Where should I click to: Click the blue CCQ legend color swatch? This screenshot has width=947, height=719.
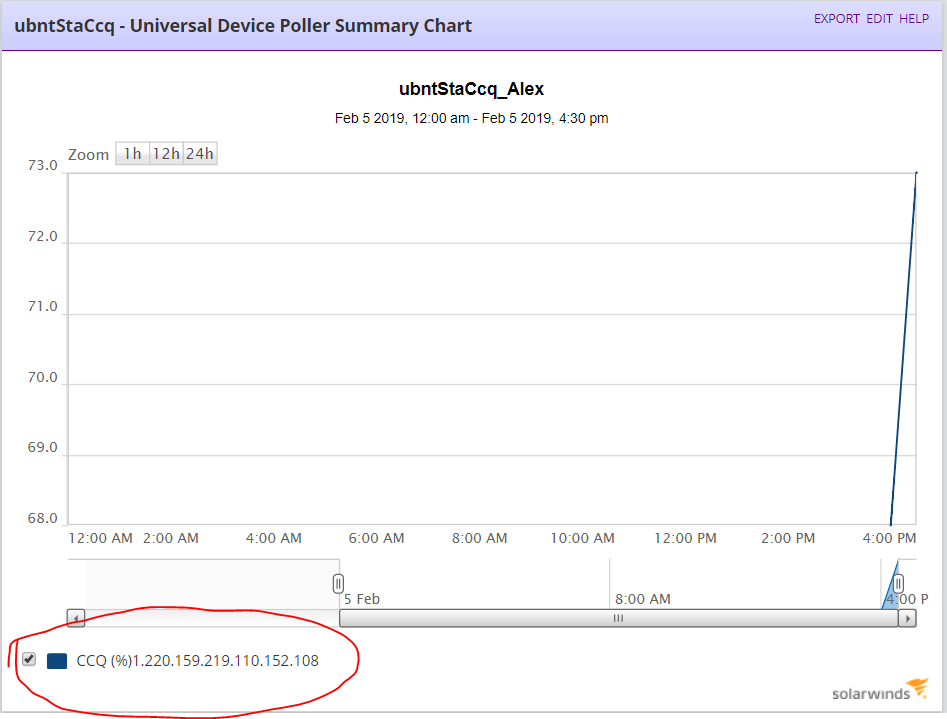[x=57, y=661]
